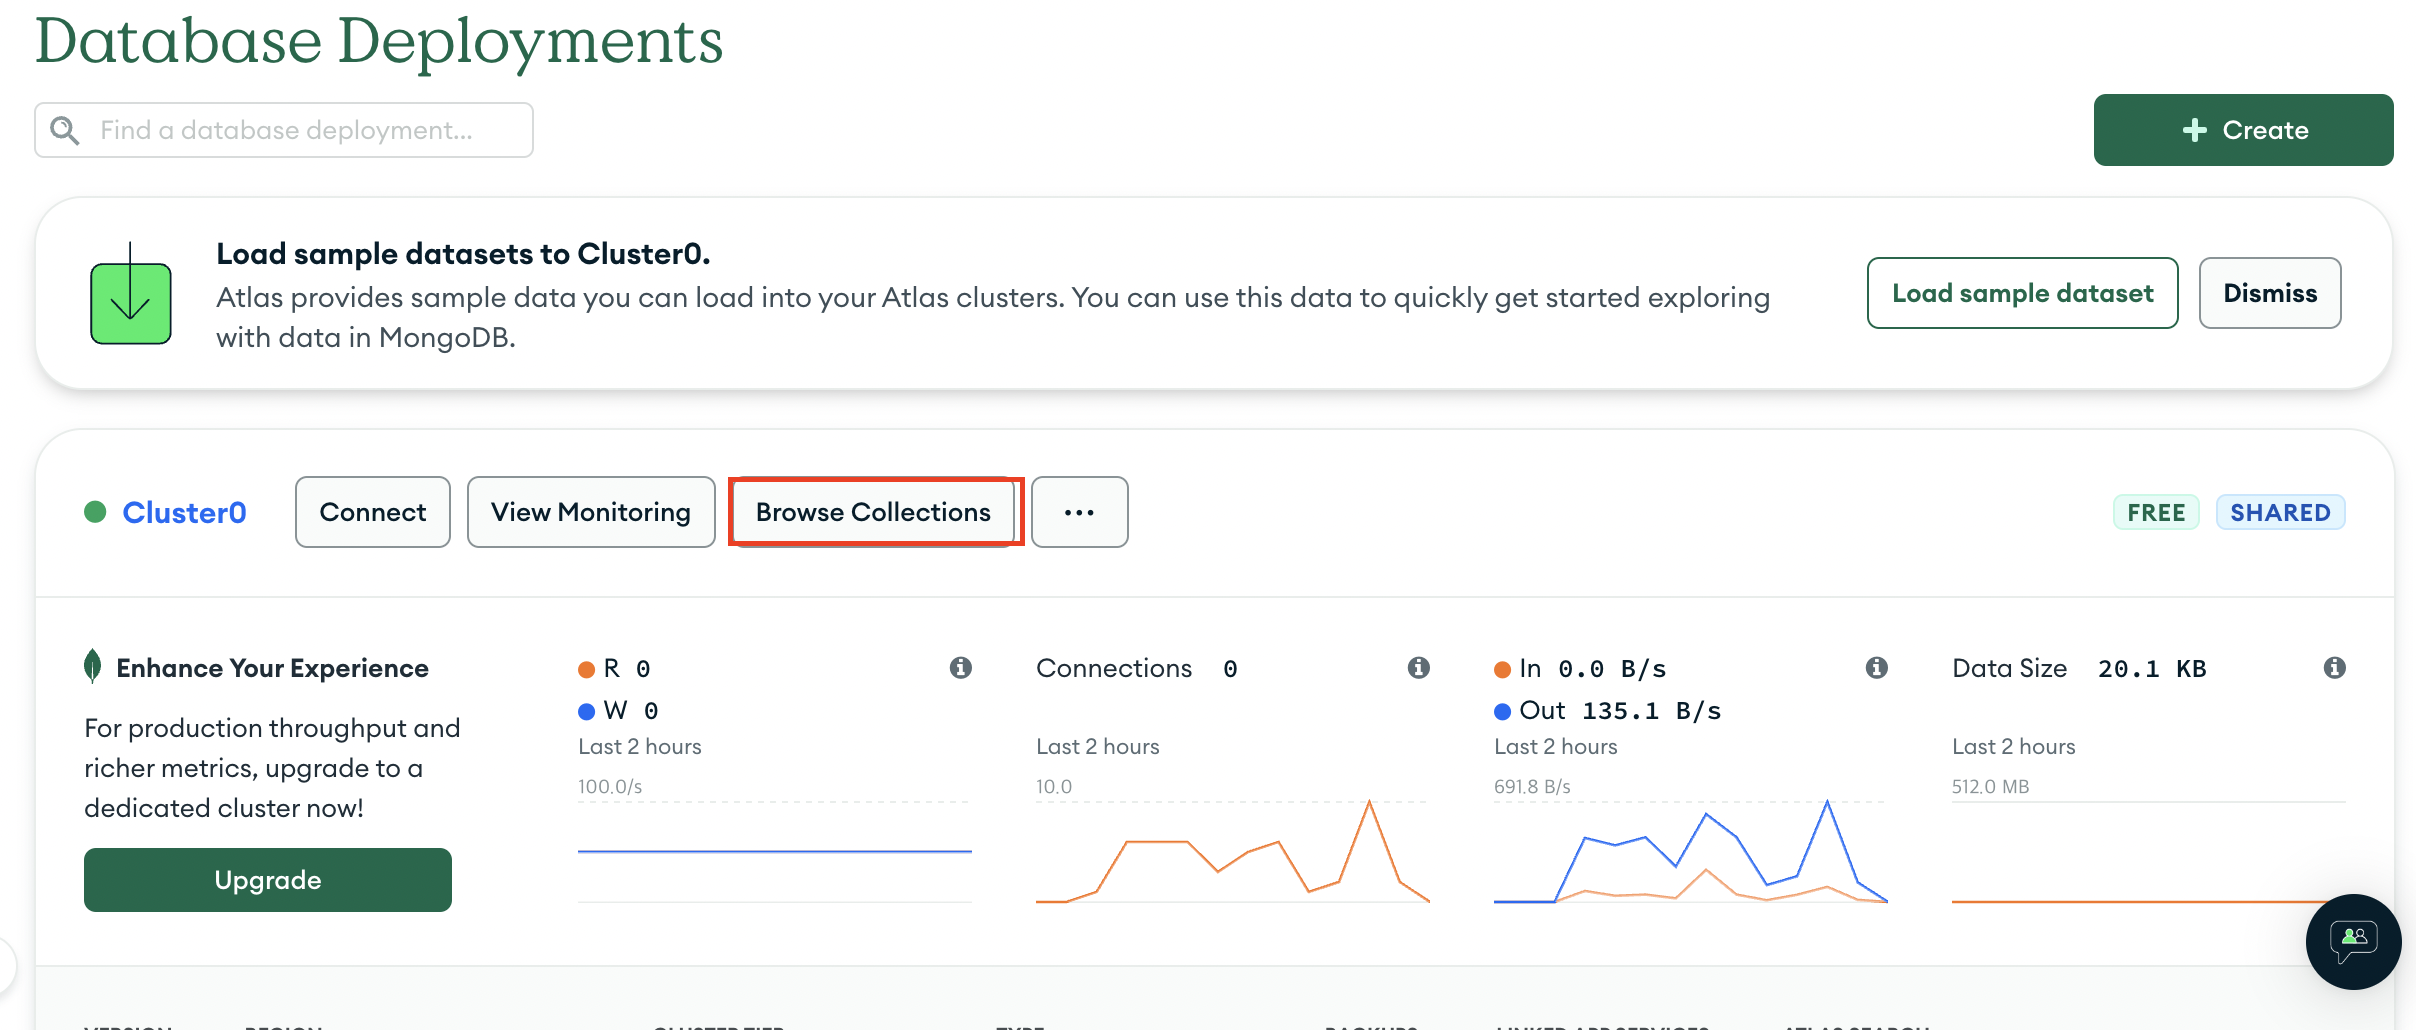Click Browse Collections button
This screenshot has width=2416, height=1030.
click(x=874, y=512)
